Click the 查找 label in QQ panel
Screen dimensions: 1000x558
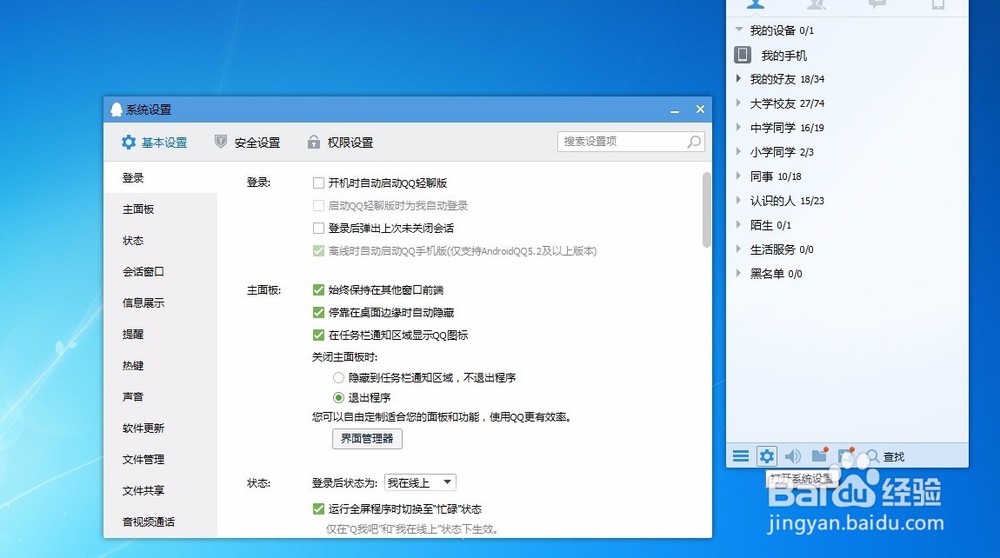[893, 457]
